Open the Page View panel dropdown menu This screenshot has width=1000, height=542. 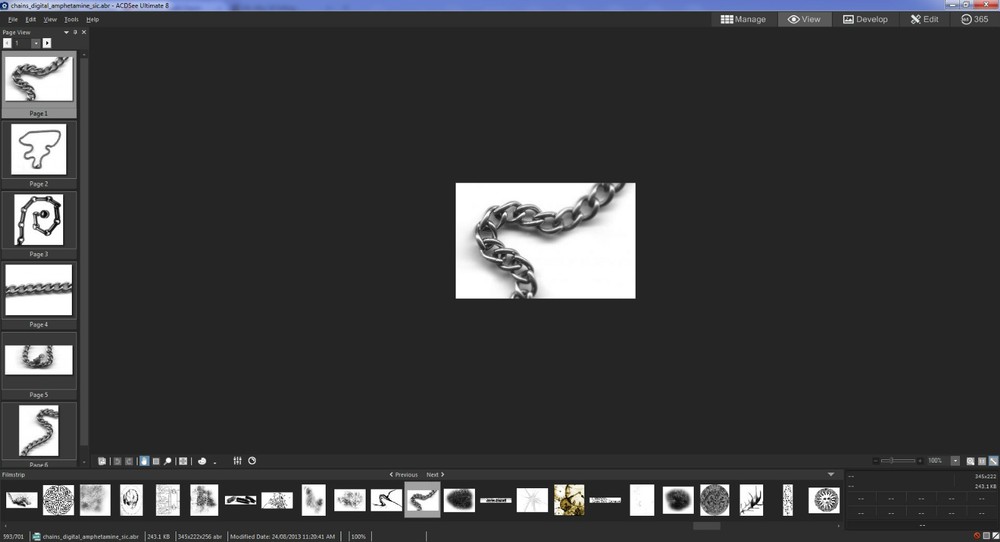coord(66,32)
